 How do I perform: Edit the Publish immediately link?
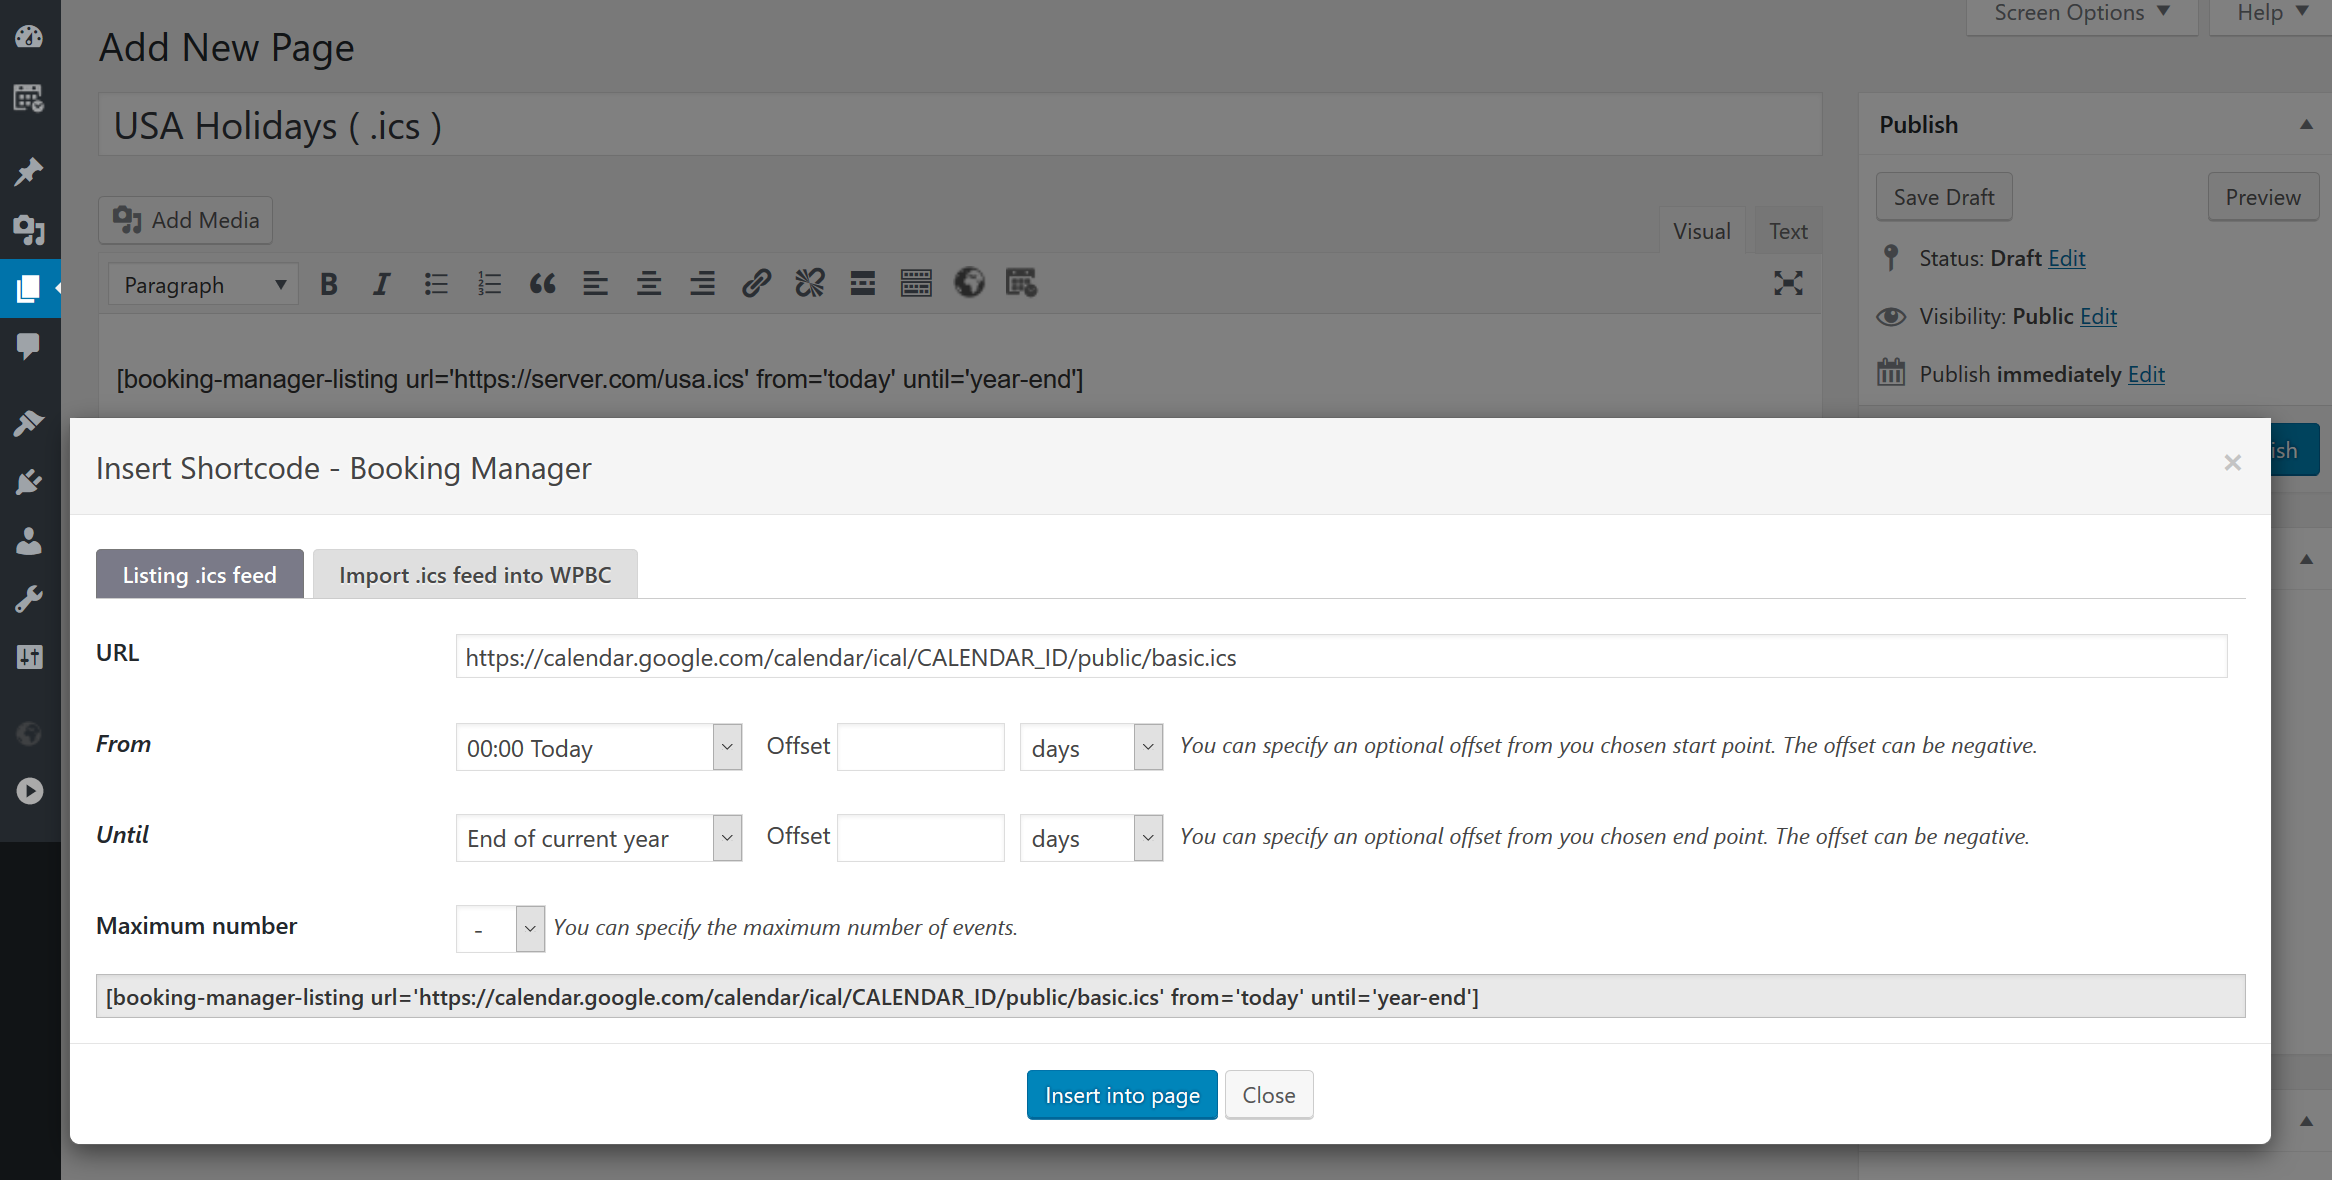pos(2146,374)
